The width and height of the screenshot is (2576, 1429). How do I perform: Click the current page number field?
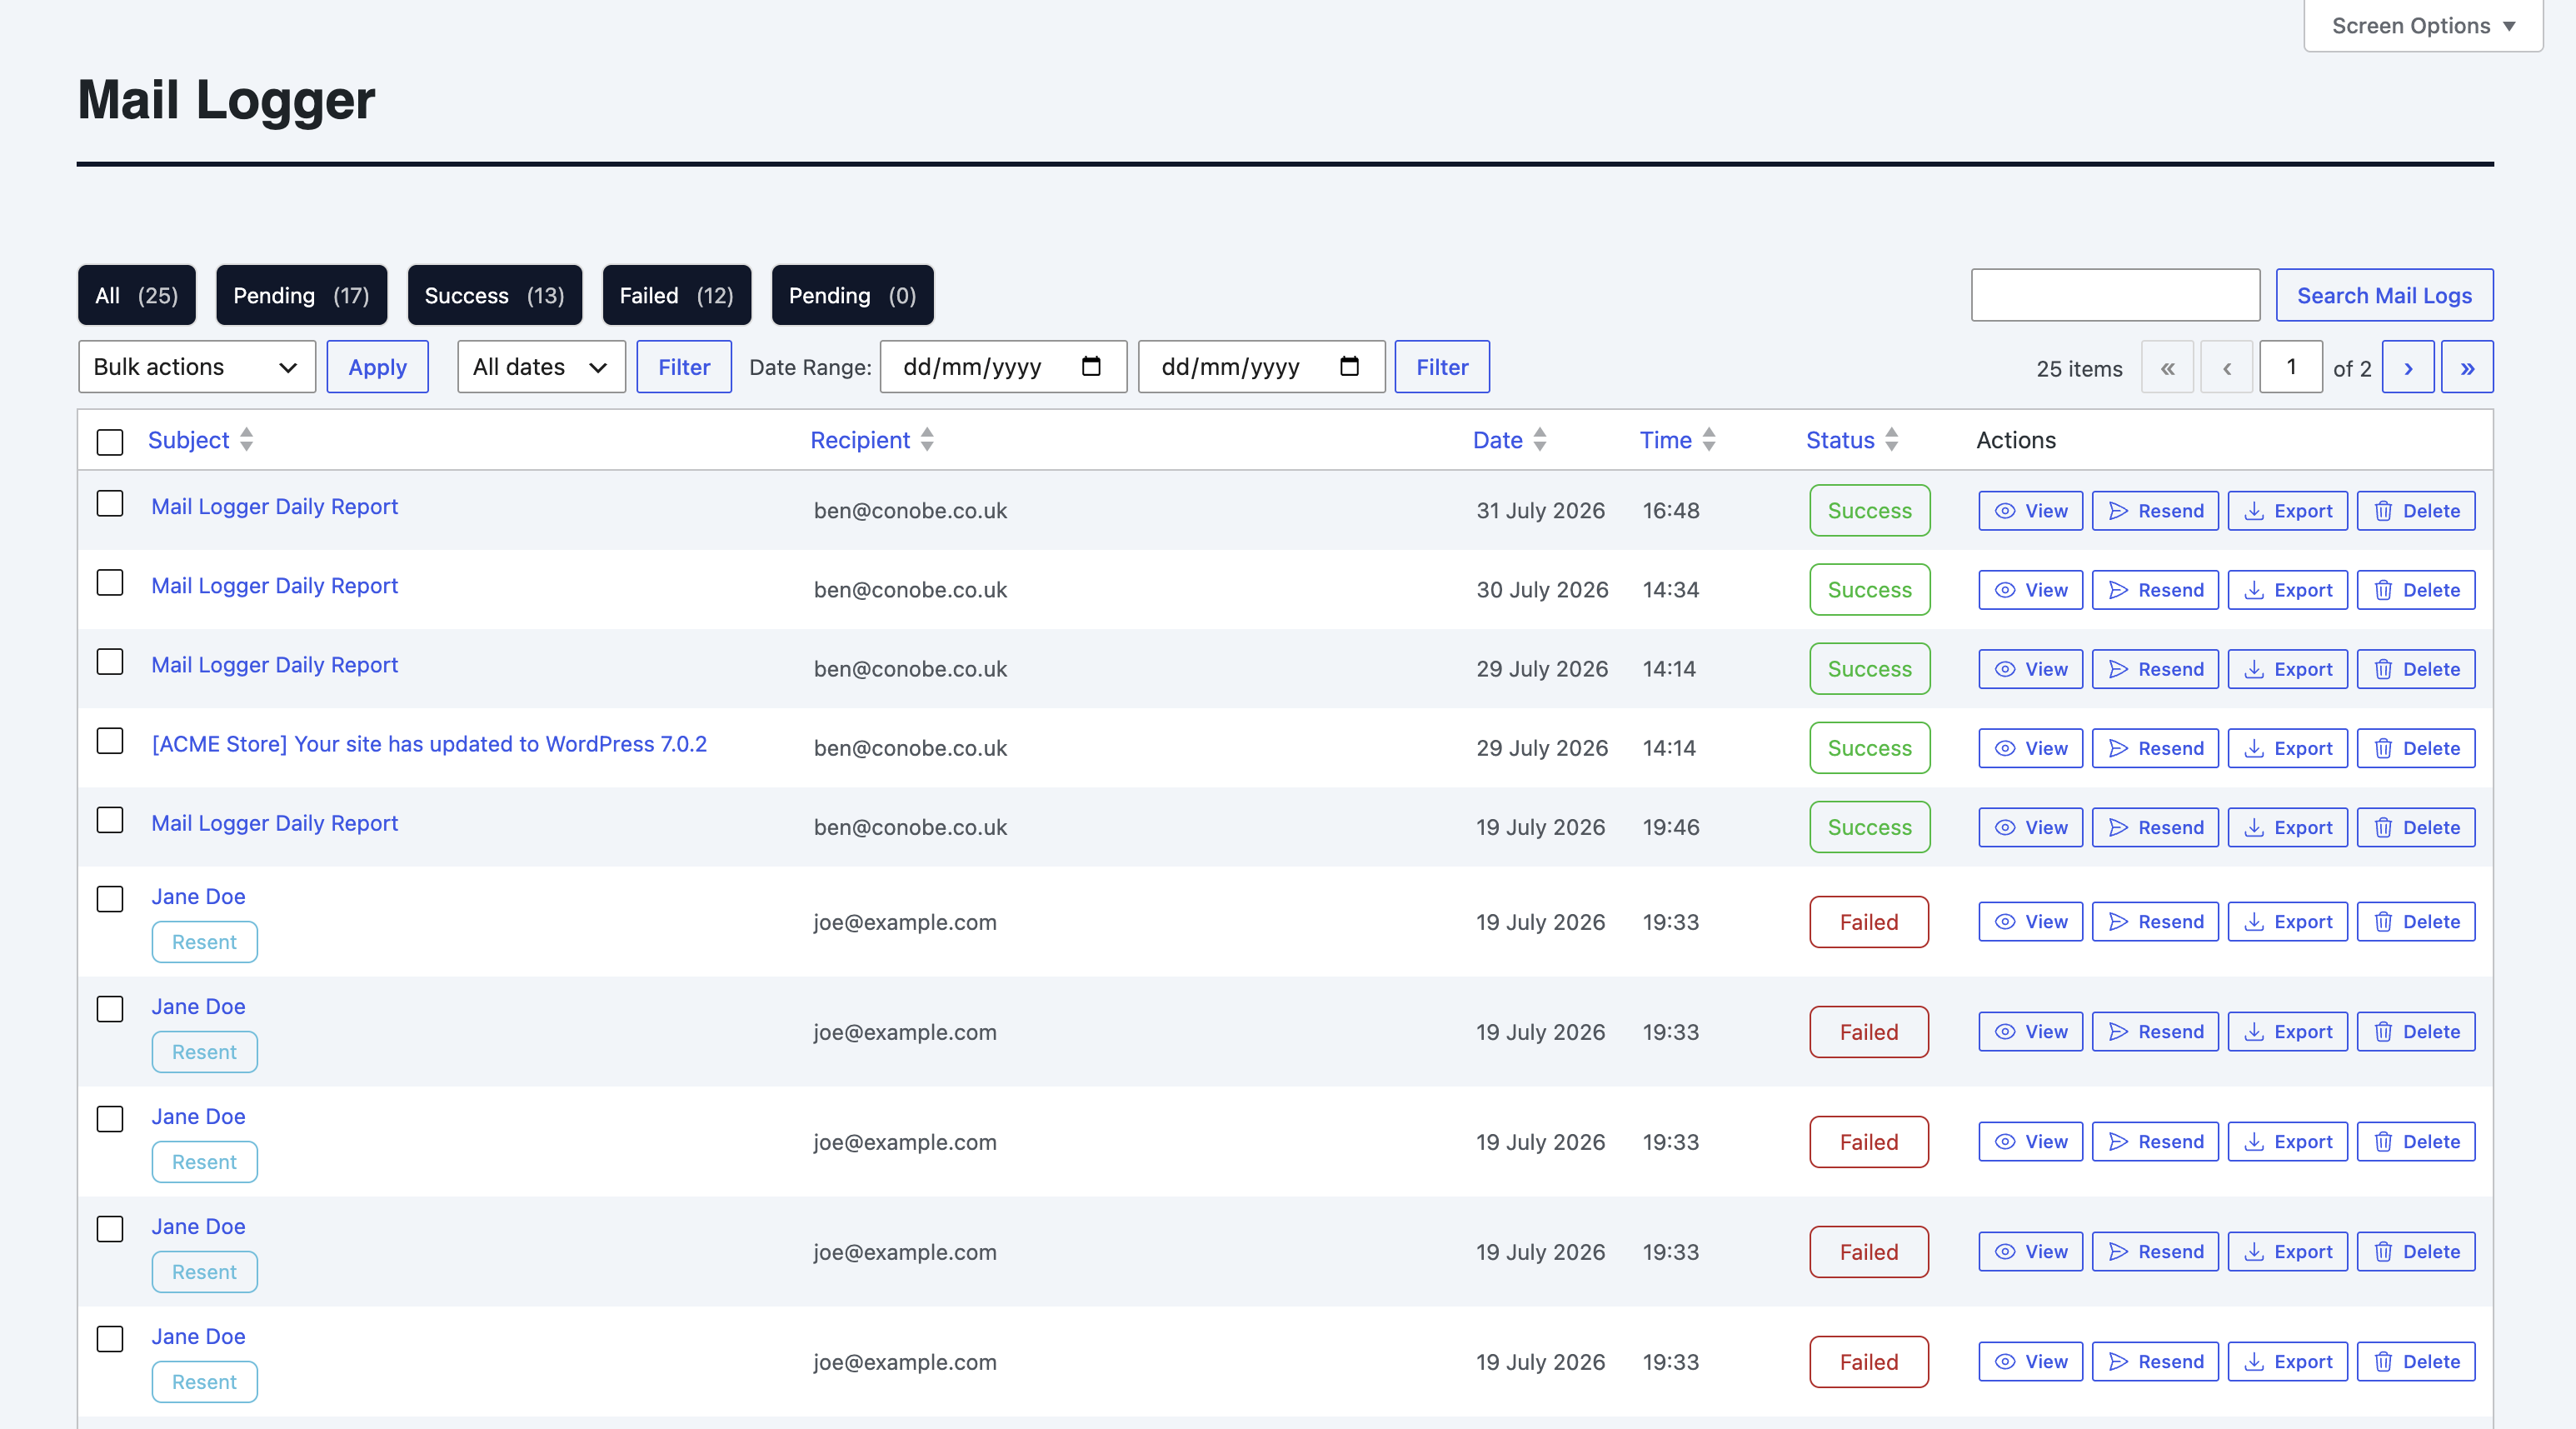(x=2291, y=367)
